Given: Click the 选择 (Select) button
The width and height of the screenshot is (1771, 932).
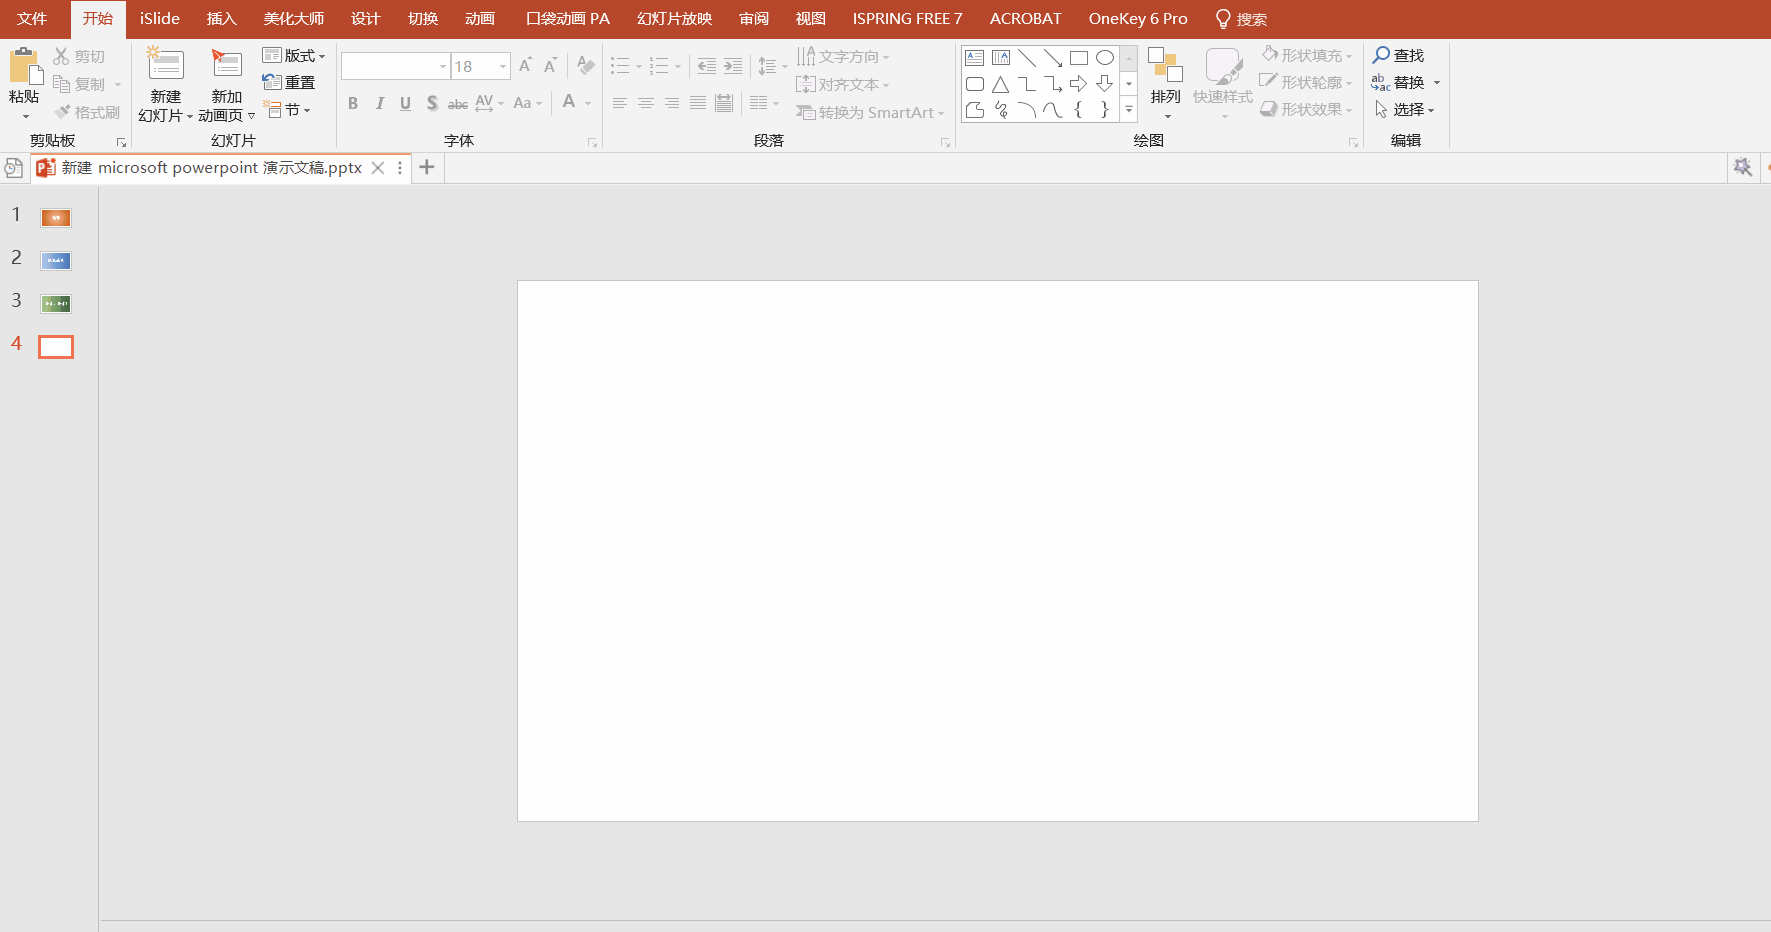Looking at the screenshot, I should pos(1405,109).
